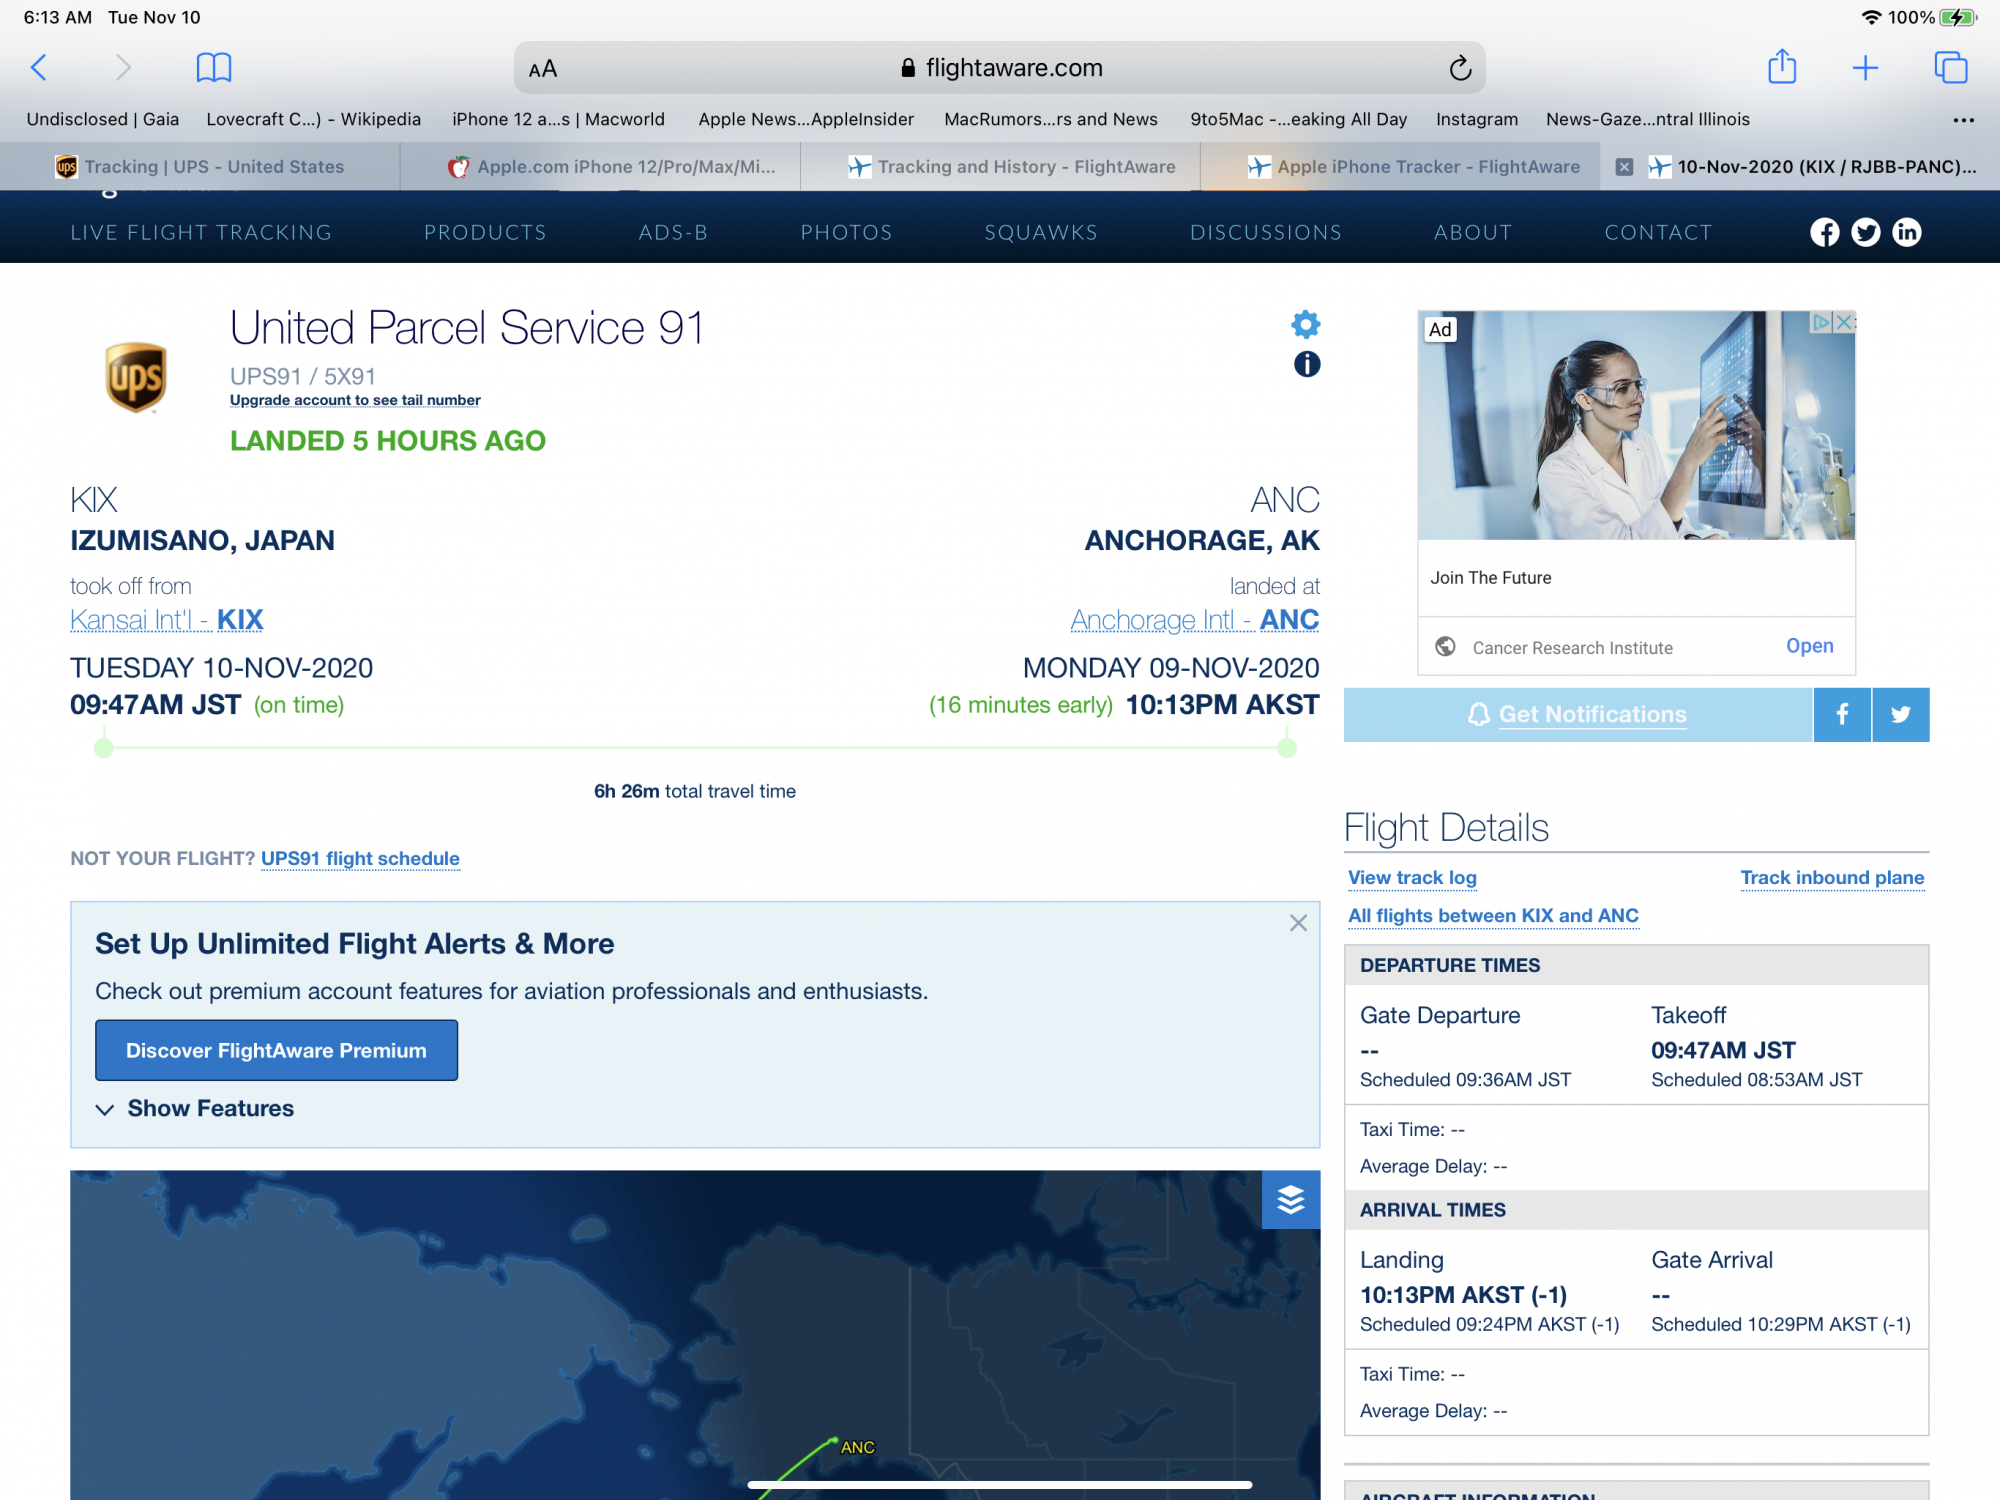This screenshot has height=1500, width=2000.
Task: Open Kansai Int'l KIX airport link
Action: tap(167, 620)
